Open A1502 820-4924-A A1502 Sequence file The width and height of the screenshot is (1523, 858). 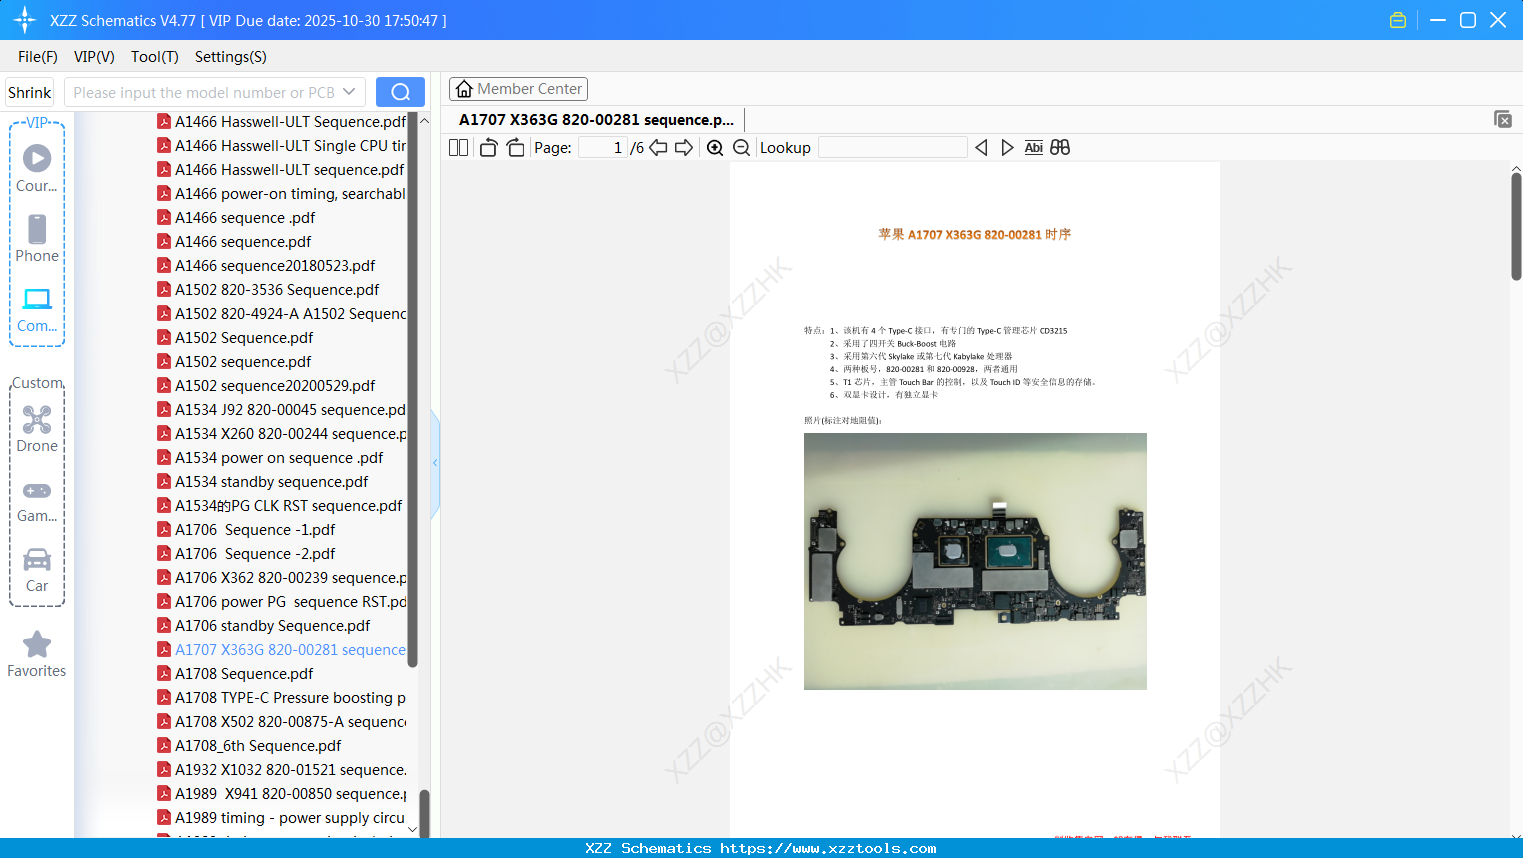[282, 314]
